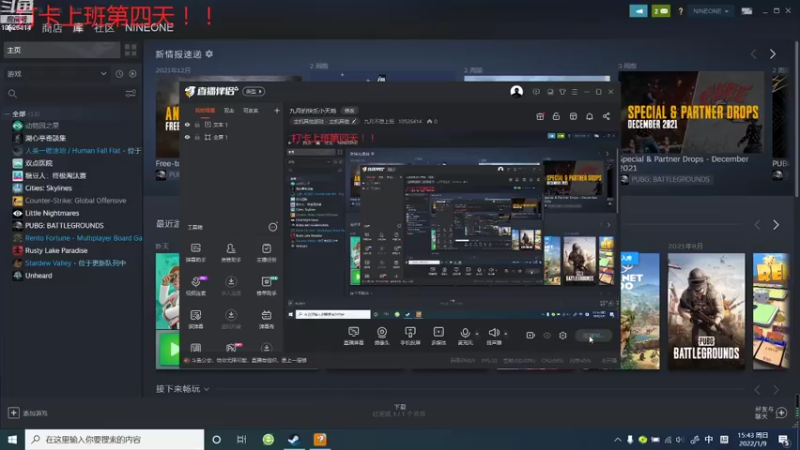This screenshot has height=450, width=800.
Task: Edit stream category with pencil icon
Action: 354,121
